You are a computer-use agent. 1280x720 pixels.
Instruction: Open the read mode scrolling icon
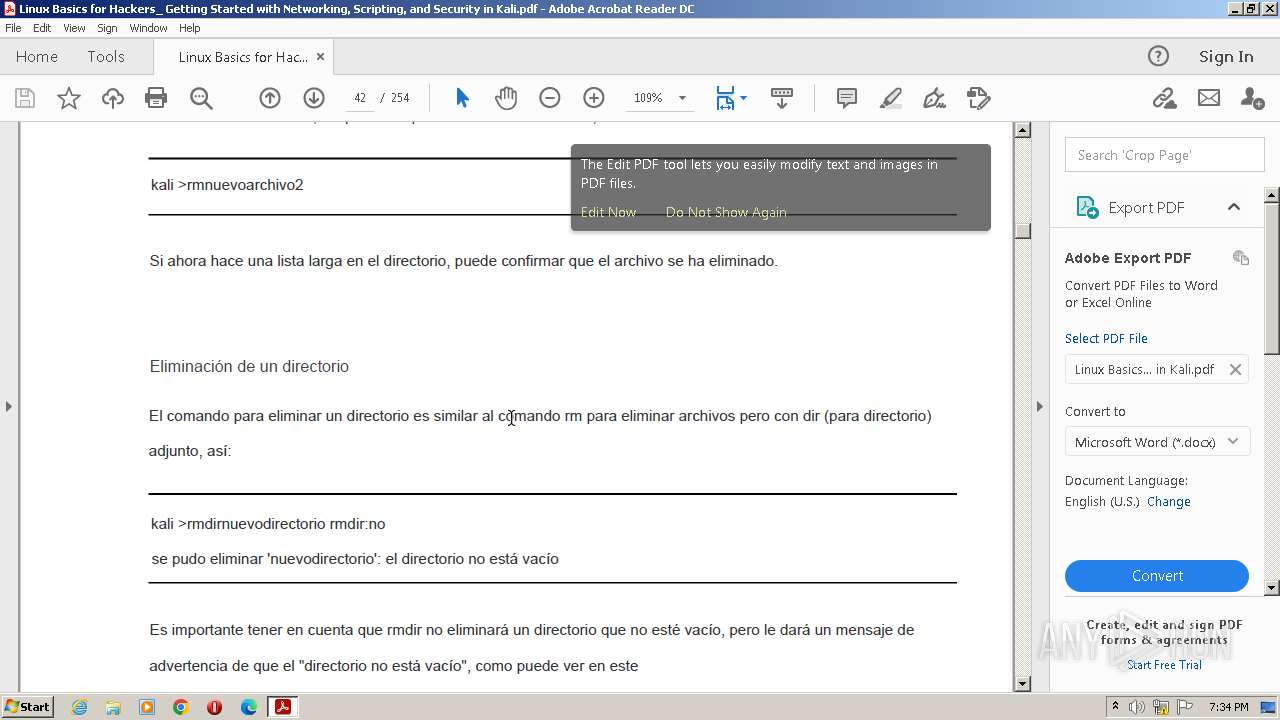tap(782, 98)
